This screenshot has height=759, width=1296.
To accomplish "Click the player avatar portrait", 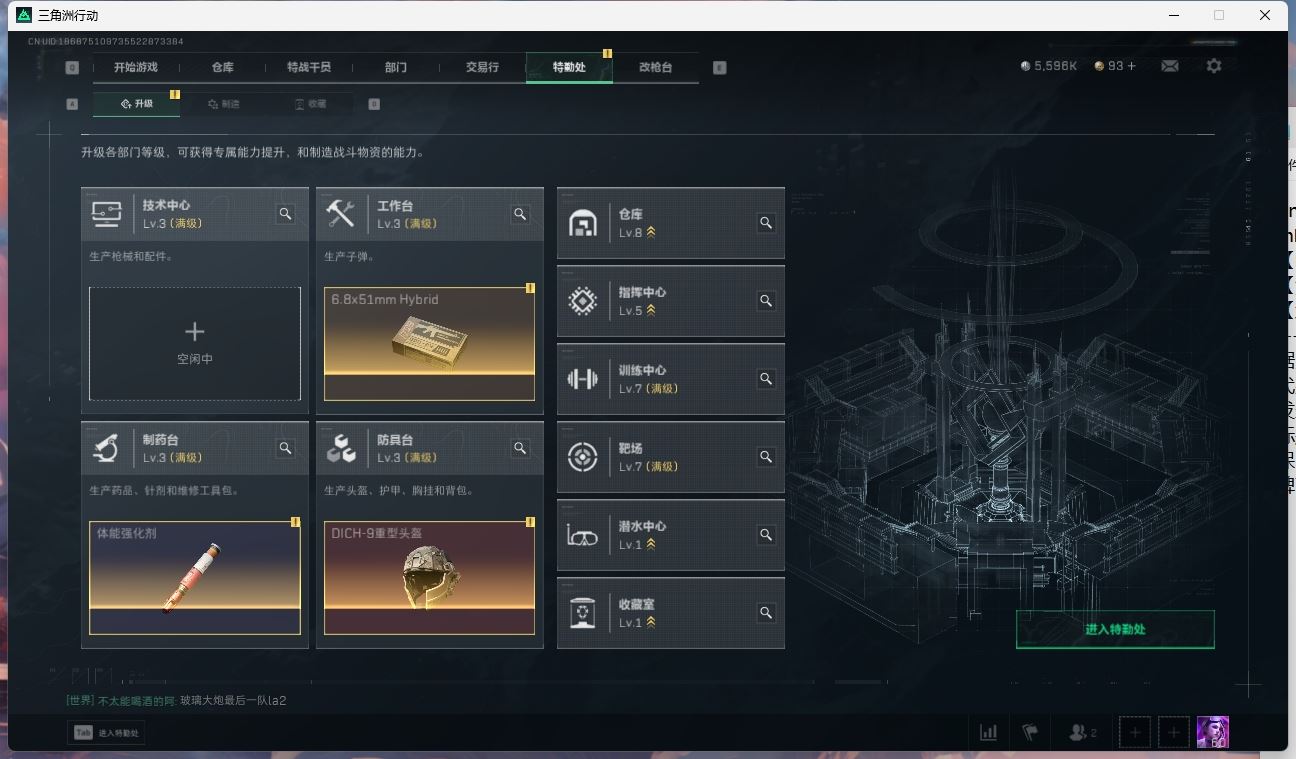I will [1212, 732].
